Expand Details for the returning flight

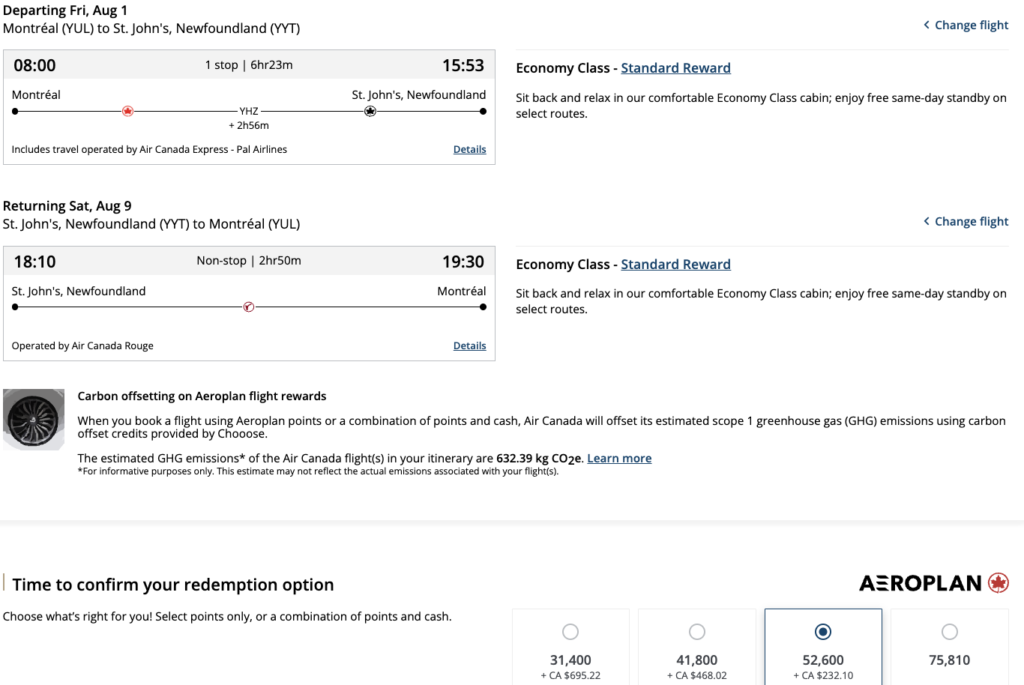[x=469, y=346]
